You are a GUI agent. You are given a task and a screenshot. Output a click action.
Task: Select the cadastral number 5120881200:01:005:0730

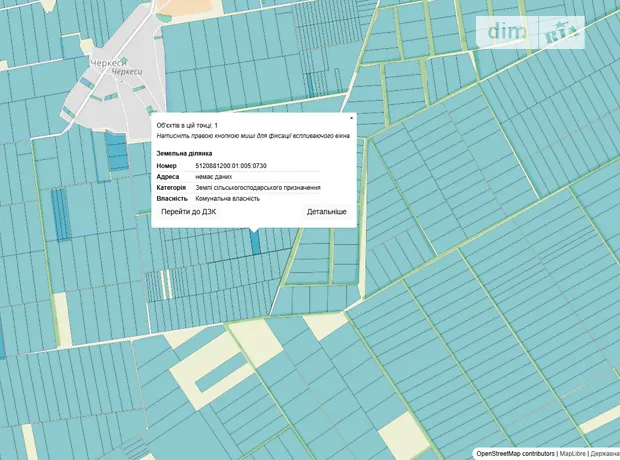point(230,165)
